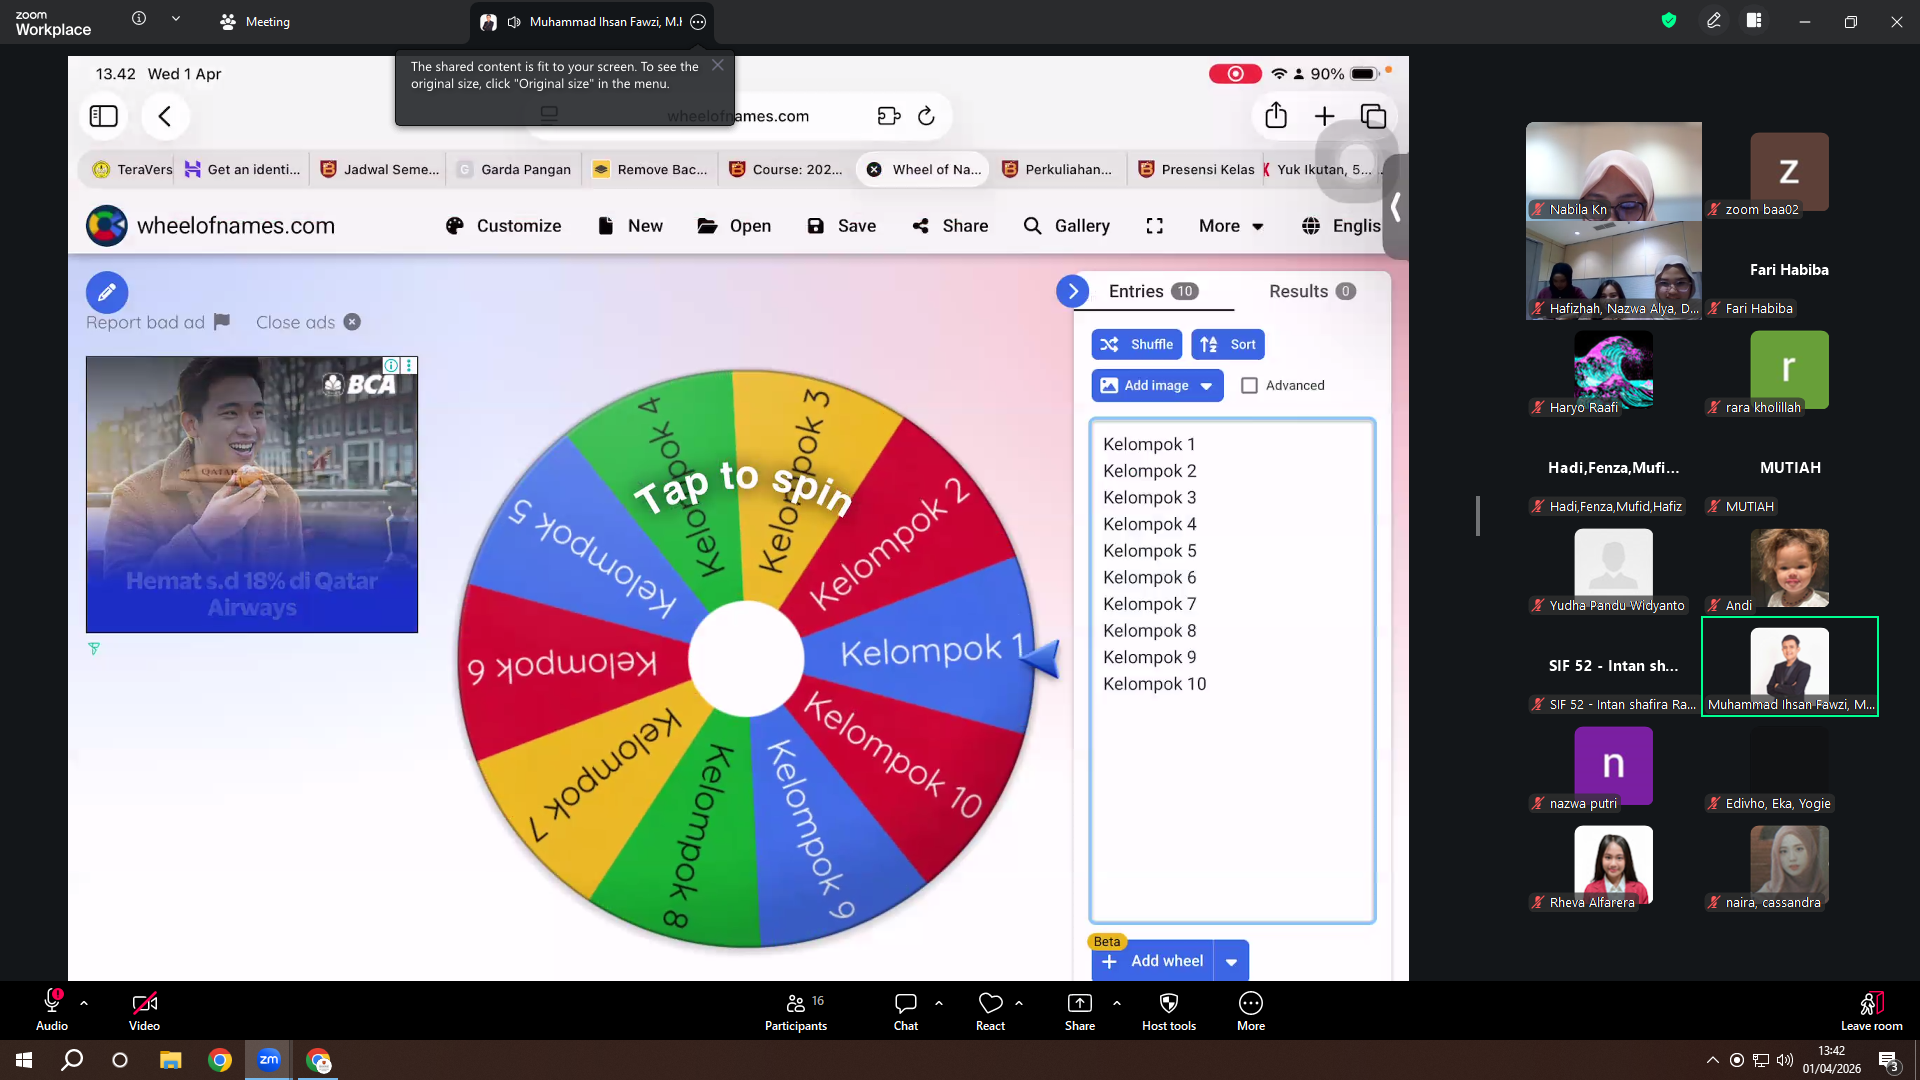Open Host tools
The width and height of the screenshot is (1920, 1080).
pyautogui.click(x=1169, y=1010)
